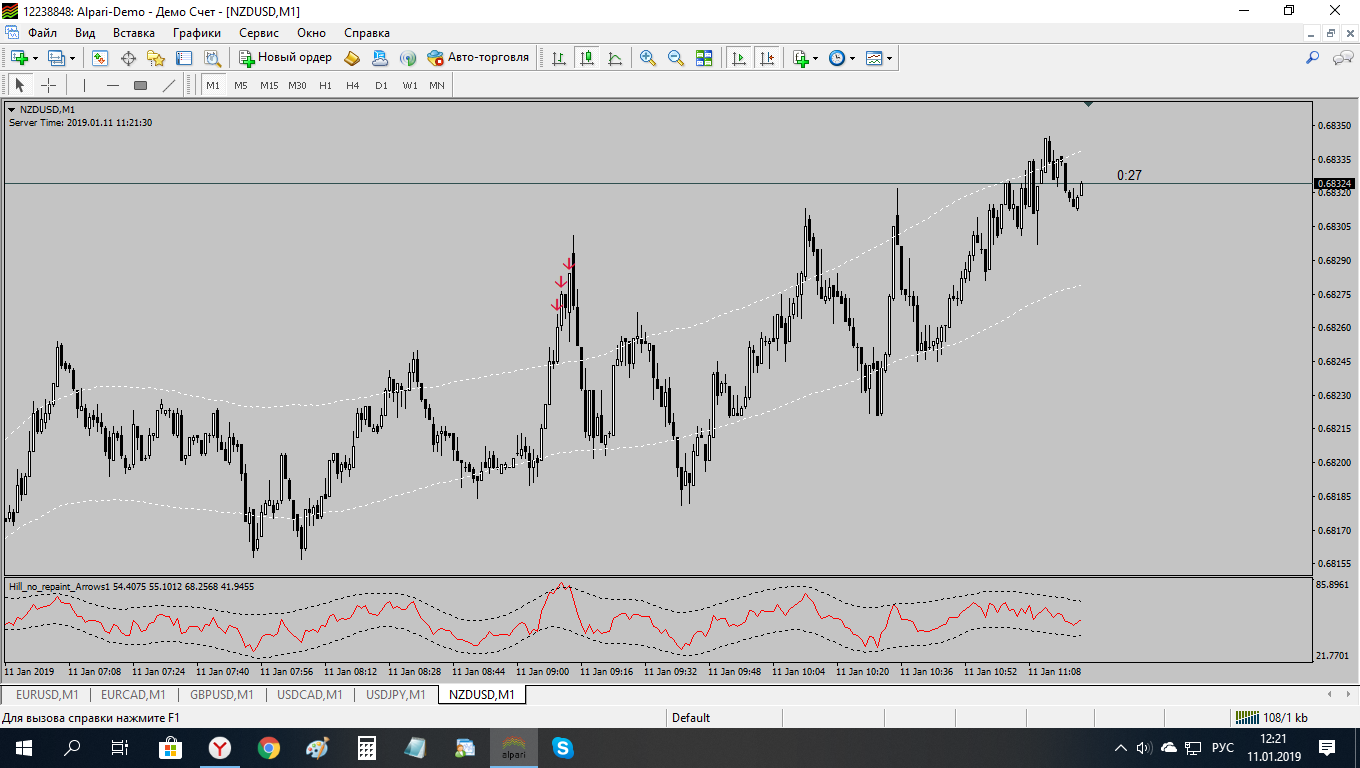Image resolution: width=1360 pixels, height=768 pixels.
Task: Tile chart windows icon
Action: [x=704, y=58]
